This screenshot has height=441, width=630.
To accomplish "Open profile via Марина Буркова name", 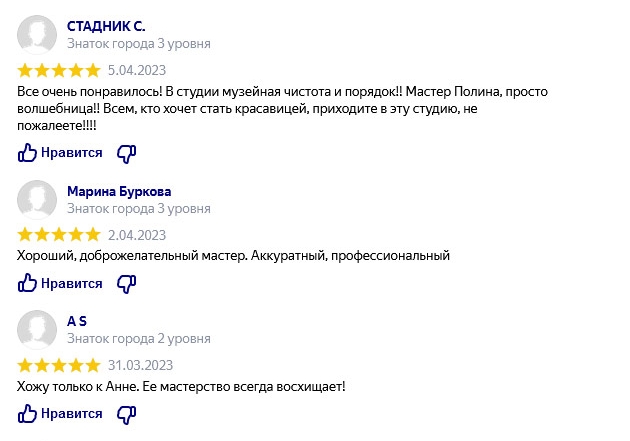I will coord(119,191).
